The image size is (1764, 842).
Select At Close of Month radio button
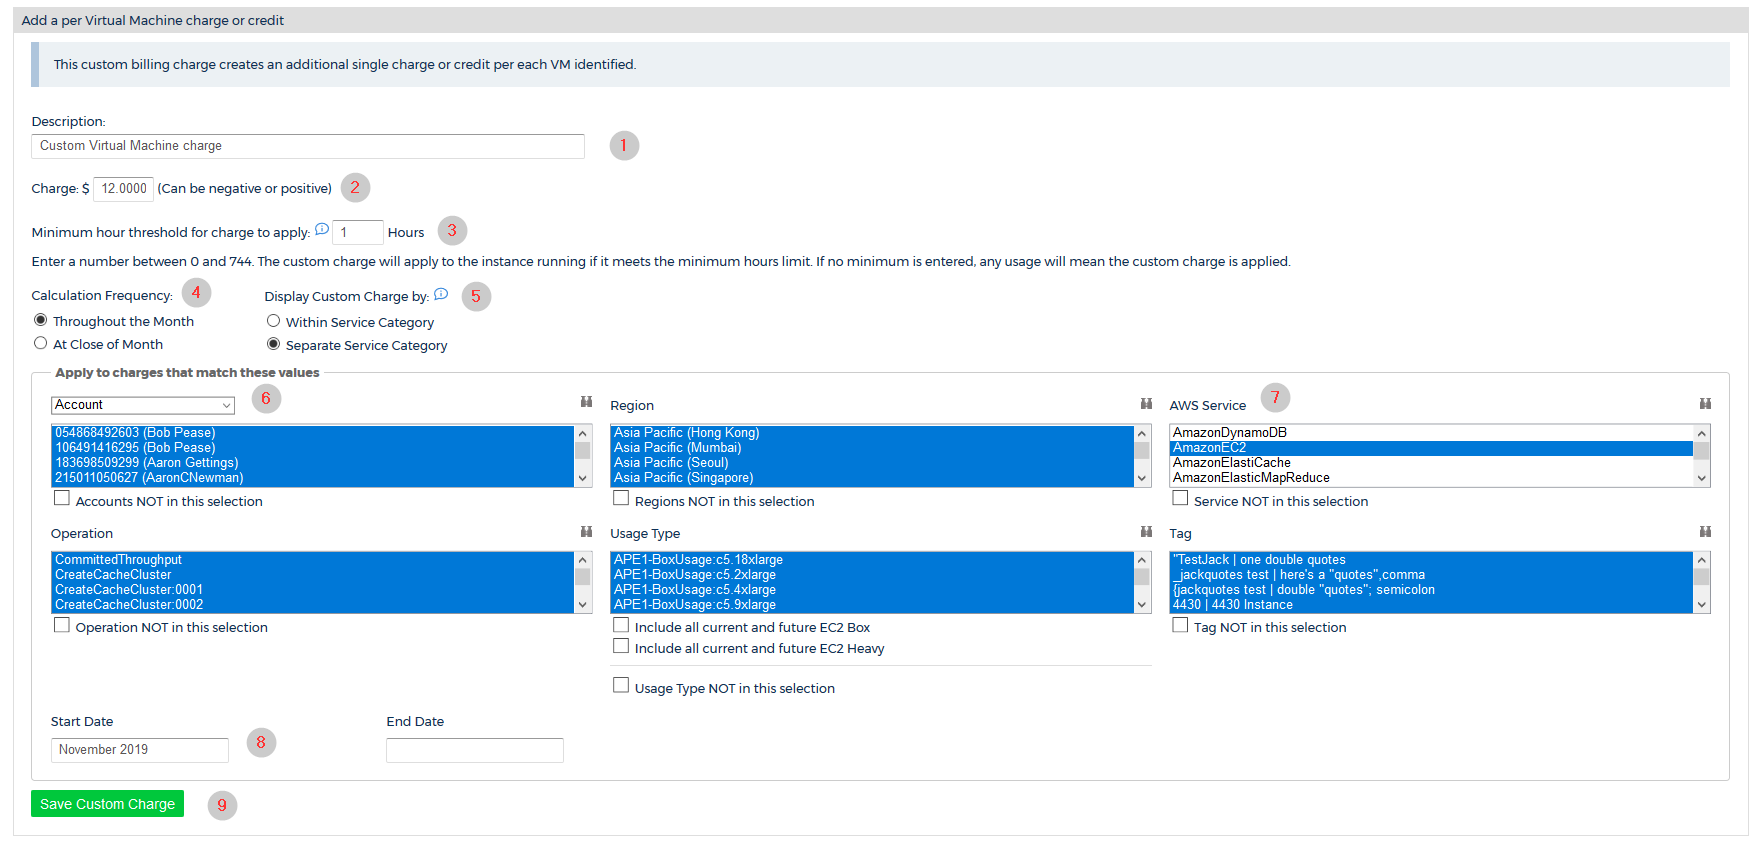[41, 343]
